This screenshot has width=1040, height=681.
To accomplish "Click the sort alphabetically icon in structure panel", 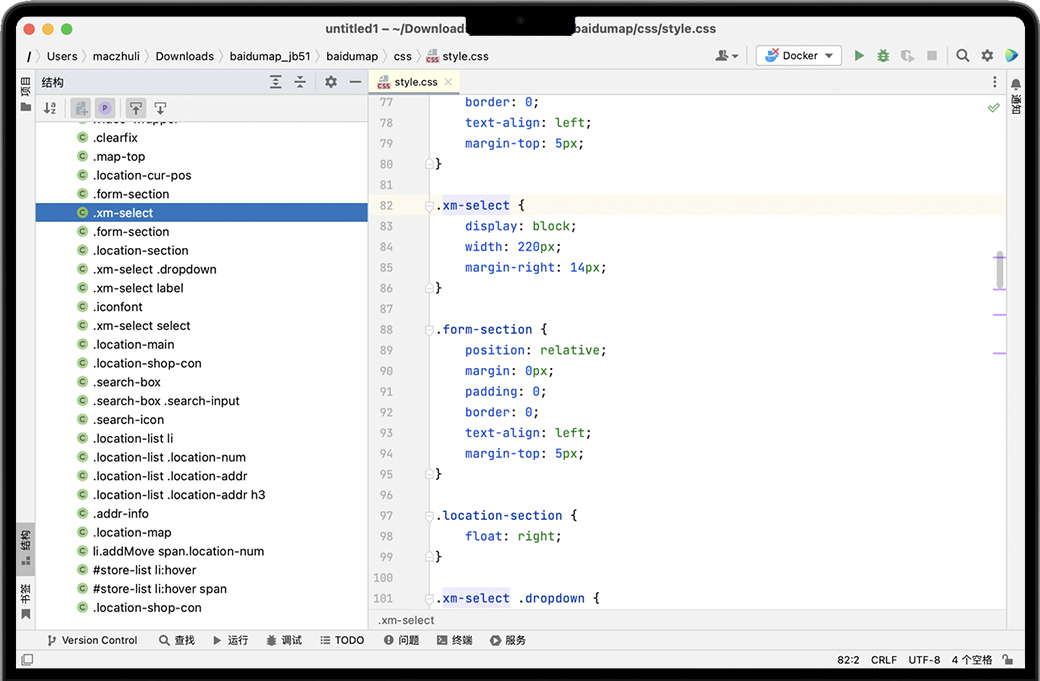I will coord(50,108).
